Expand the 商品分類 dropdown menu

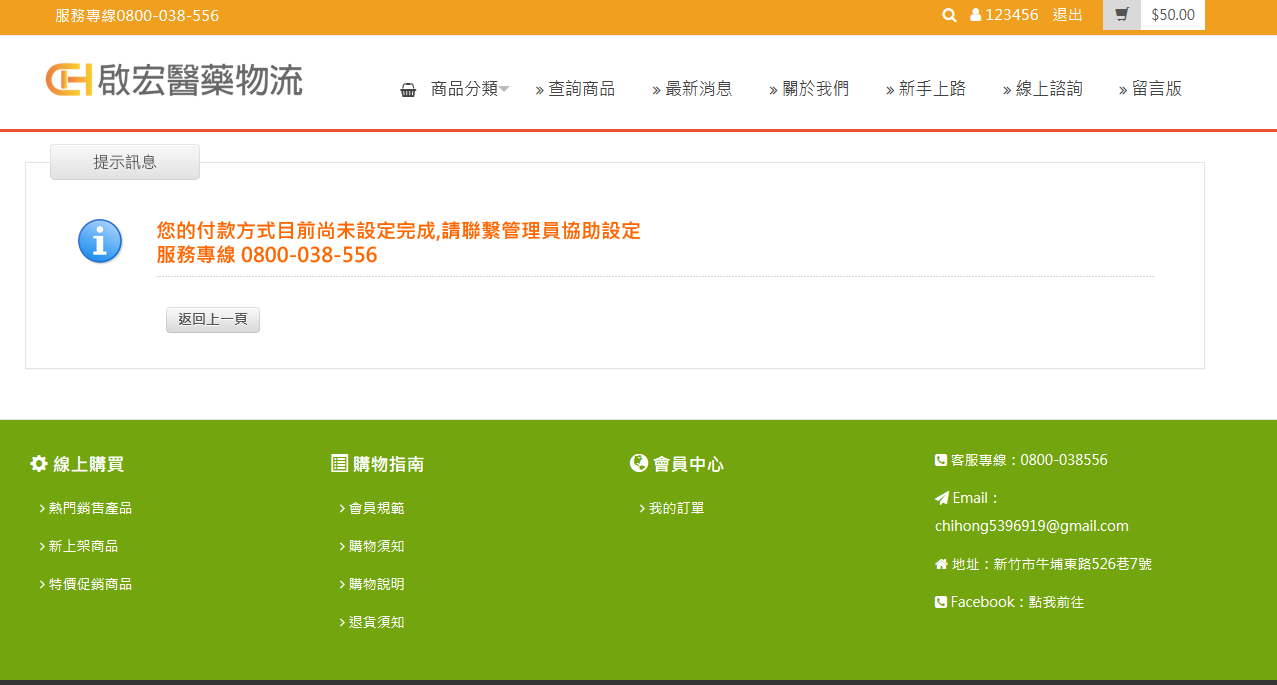click(468, 89)
